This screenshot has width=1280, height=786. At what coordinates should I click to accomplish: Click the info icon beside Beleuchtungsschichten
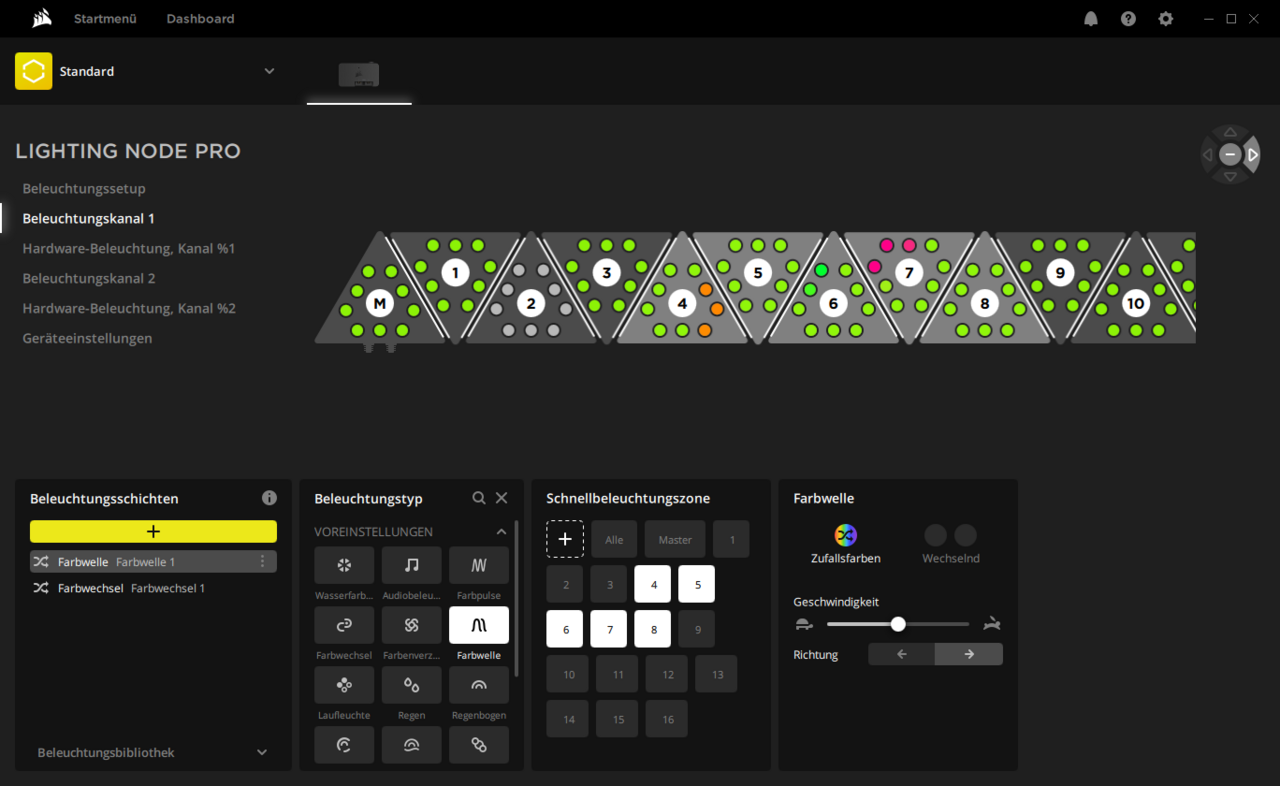(269, 498)
